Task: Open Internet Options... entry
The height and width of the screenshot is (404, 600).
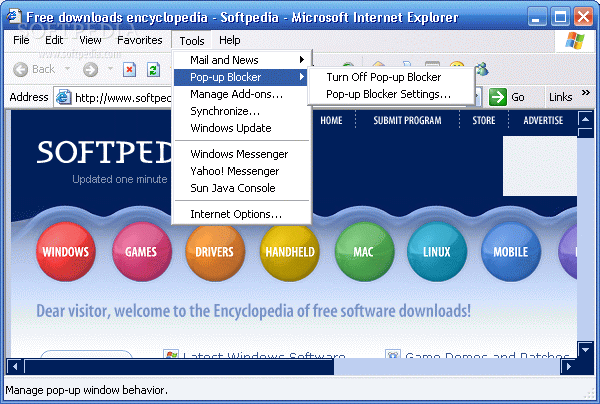Action: pyautogui.click(x=241, y=214)
